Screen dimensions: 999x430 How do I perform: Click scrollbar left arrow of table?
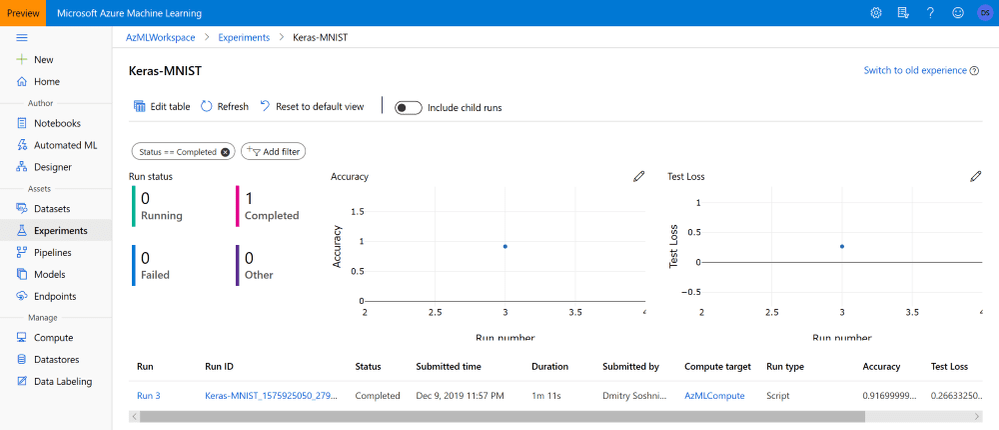click(134, 416)
